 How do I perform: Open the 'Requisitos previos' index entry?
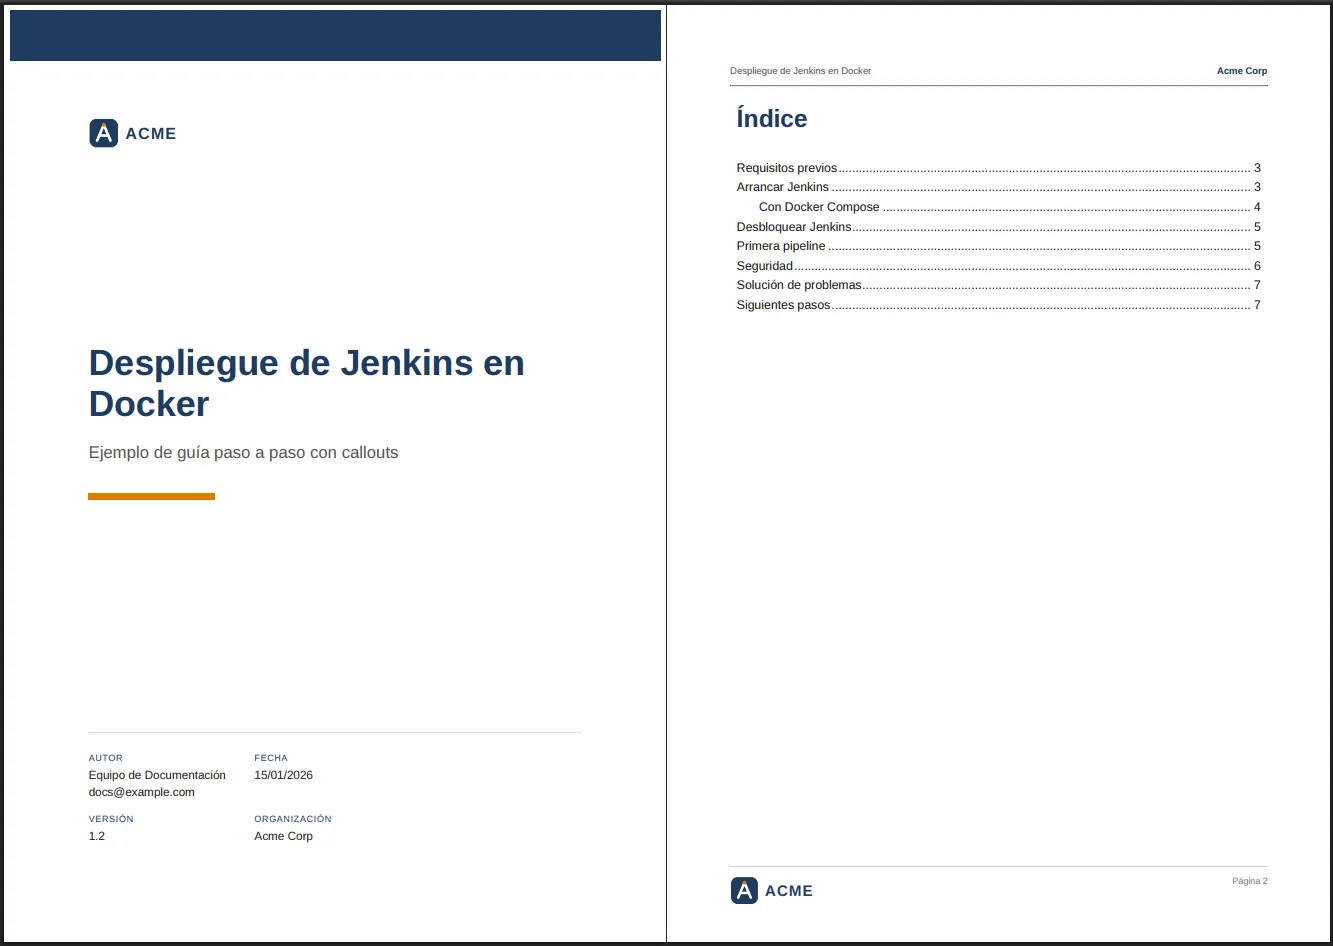[998, 168]
